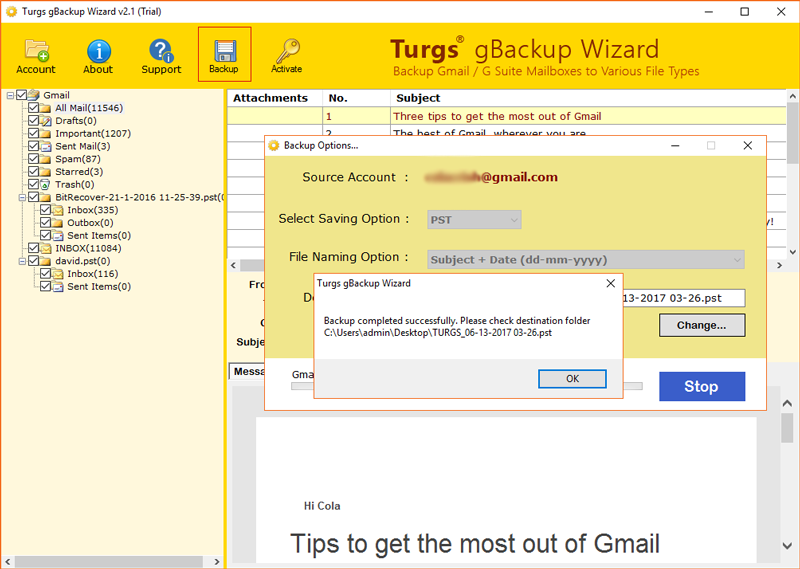Viewport: 800px width, 569px height.
Task: Click the Backup Options dialog gear icon
Action: (274, 145)
